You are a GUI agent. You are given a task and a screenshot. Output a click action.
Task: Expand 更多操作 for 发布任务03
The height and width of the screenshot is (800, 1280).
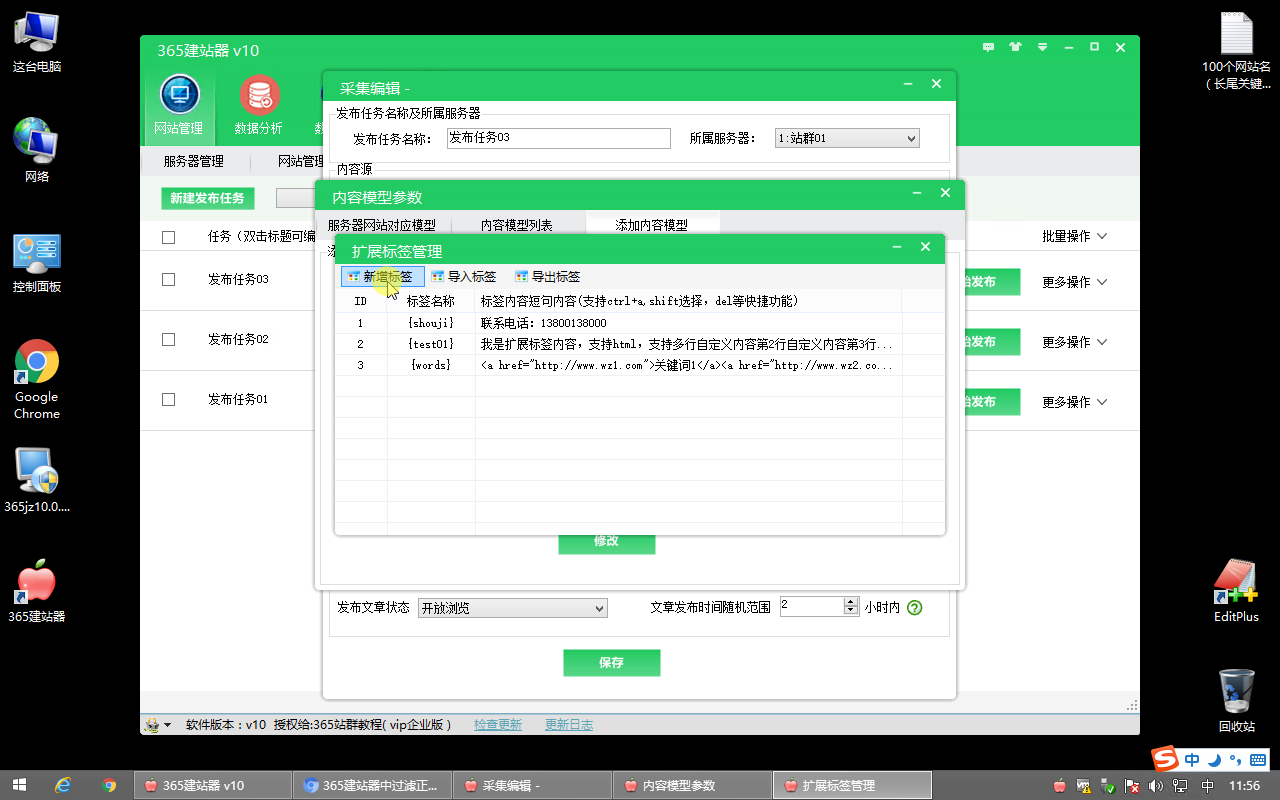pos(1075,282)
